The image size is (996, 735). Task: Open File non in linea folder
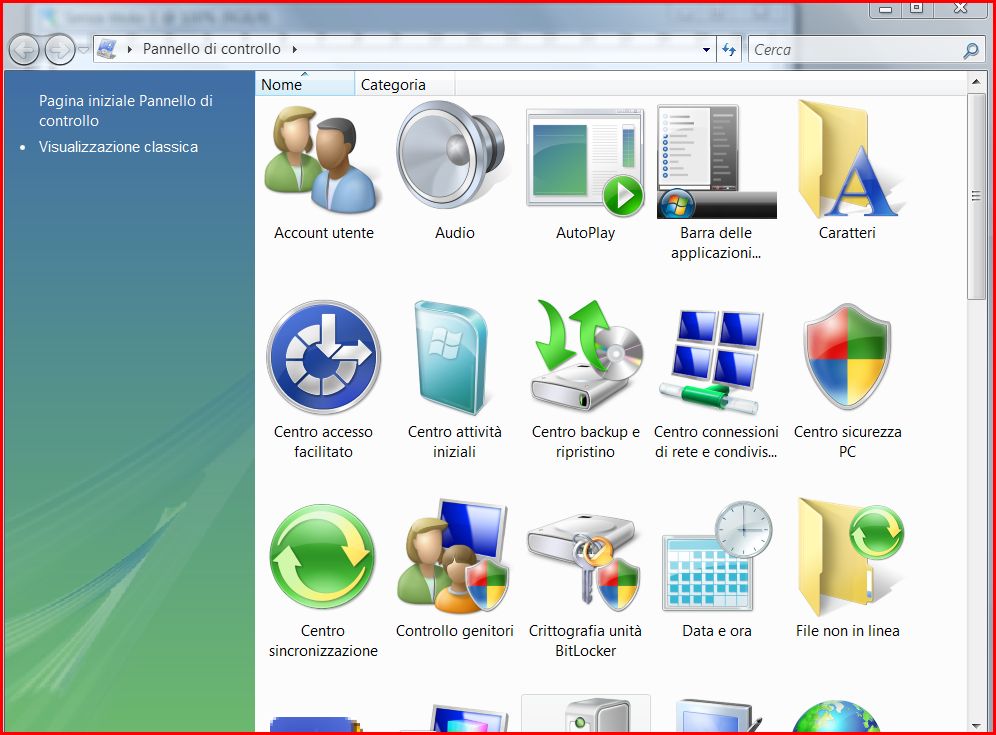[847, 570]
